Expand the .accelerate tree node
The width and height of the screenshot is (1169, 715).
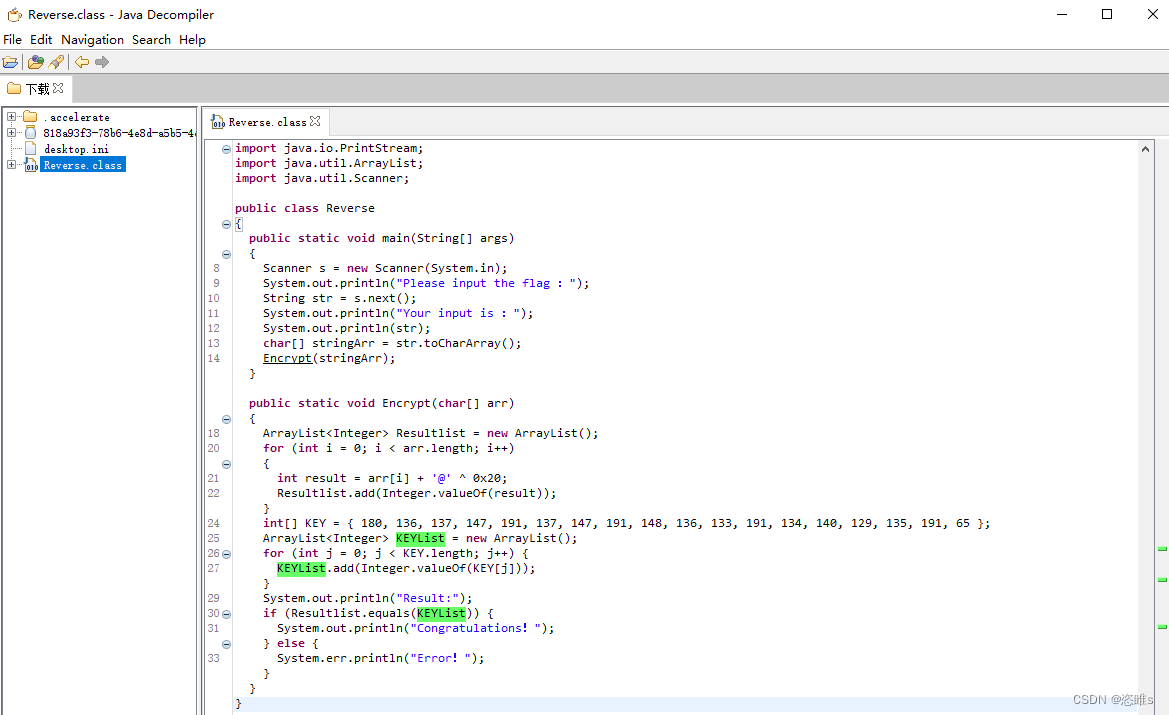[x=10, y=117]
